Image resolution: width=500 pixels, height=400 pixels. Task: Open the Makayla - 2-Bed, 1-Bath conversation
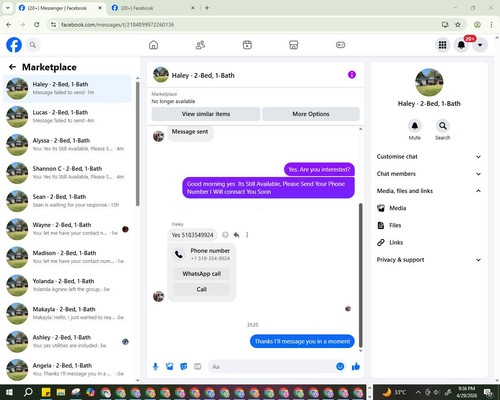(x=67, y=313)
